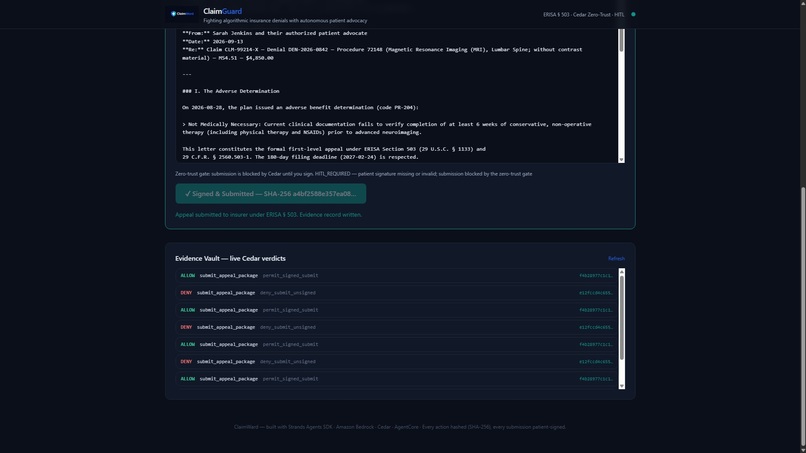The height and width of the screenshot is (453, 806).
Task: Click the '> Not Medically Necessary' quoted line
Action: click(x=387, y=128)
